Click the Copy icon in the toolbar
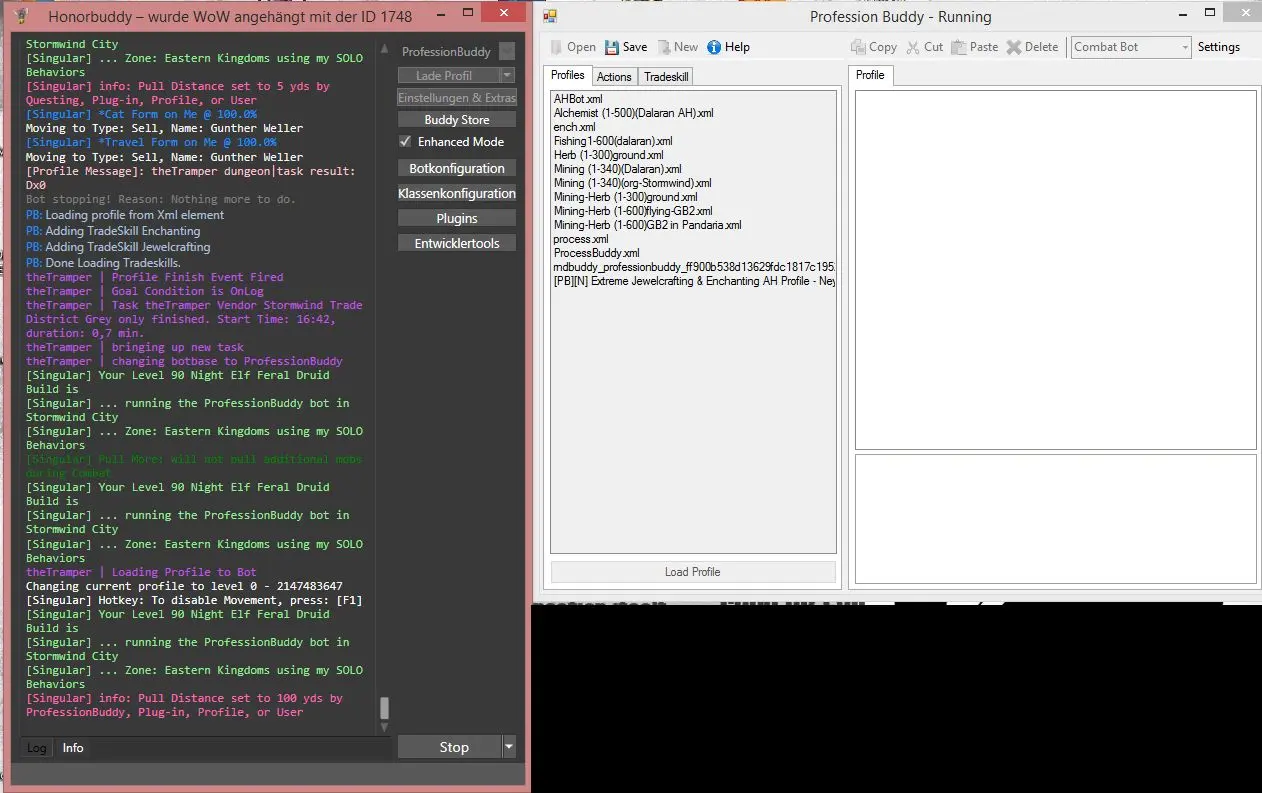The width and height of the screenshot is (1262, 793). click(x=858, y=47)
